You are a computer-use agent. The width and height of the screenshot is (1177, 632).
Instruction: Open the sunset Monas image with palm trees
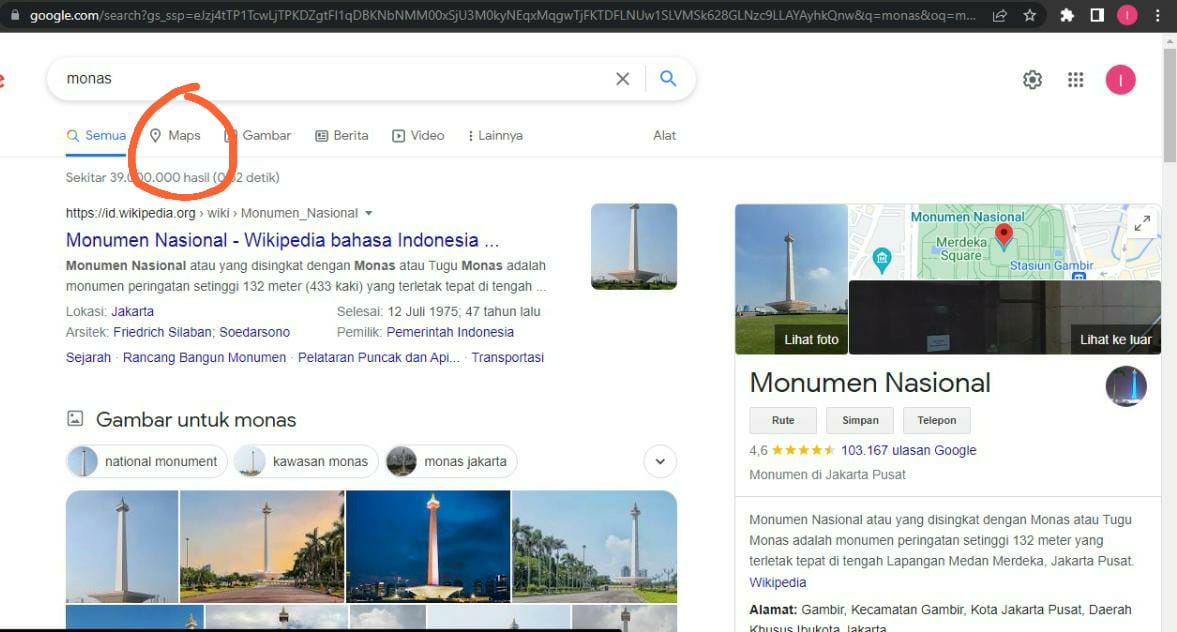coord(262,546)
